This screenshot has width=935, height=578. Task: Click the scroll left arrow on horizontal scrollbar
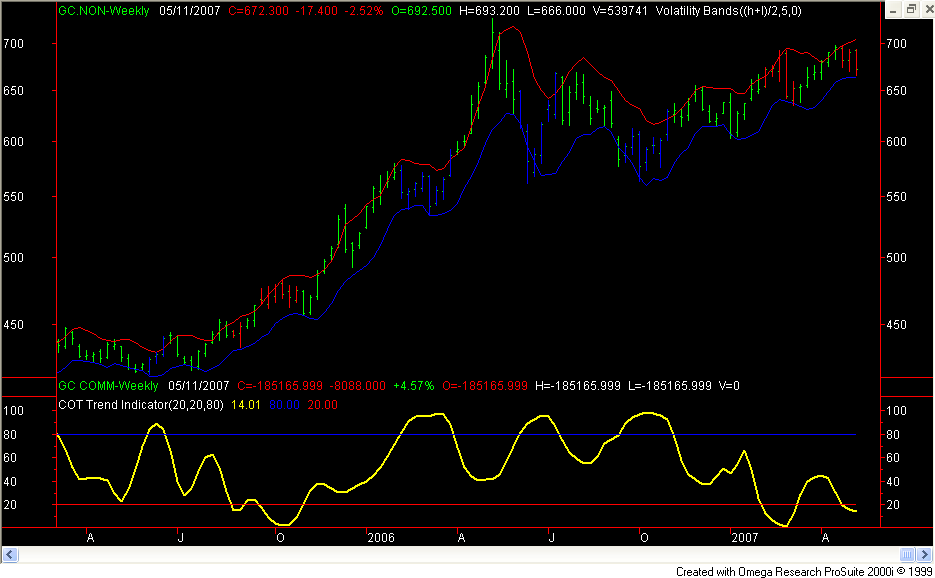coord(10,555)
